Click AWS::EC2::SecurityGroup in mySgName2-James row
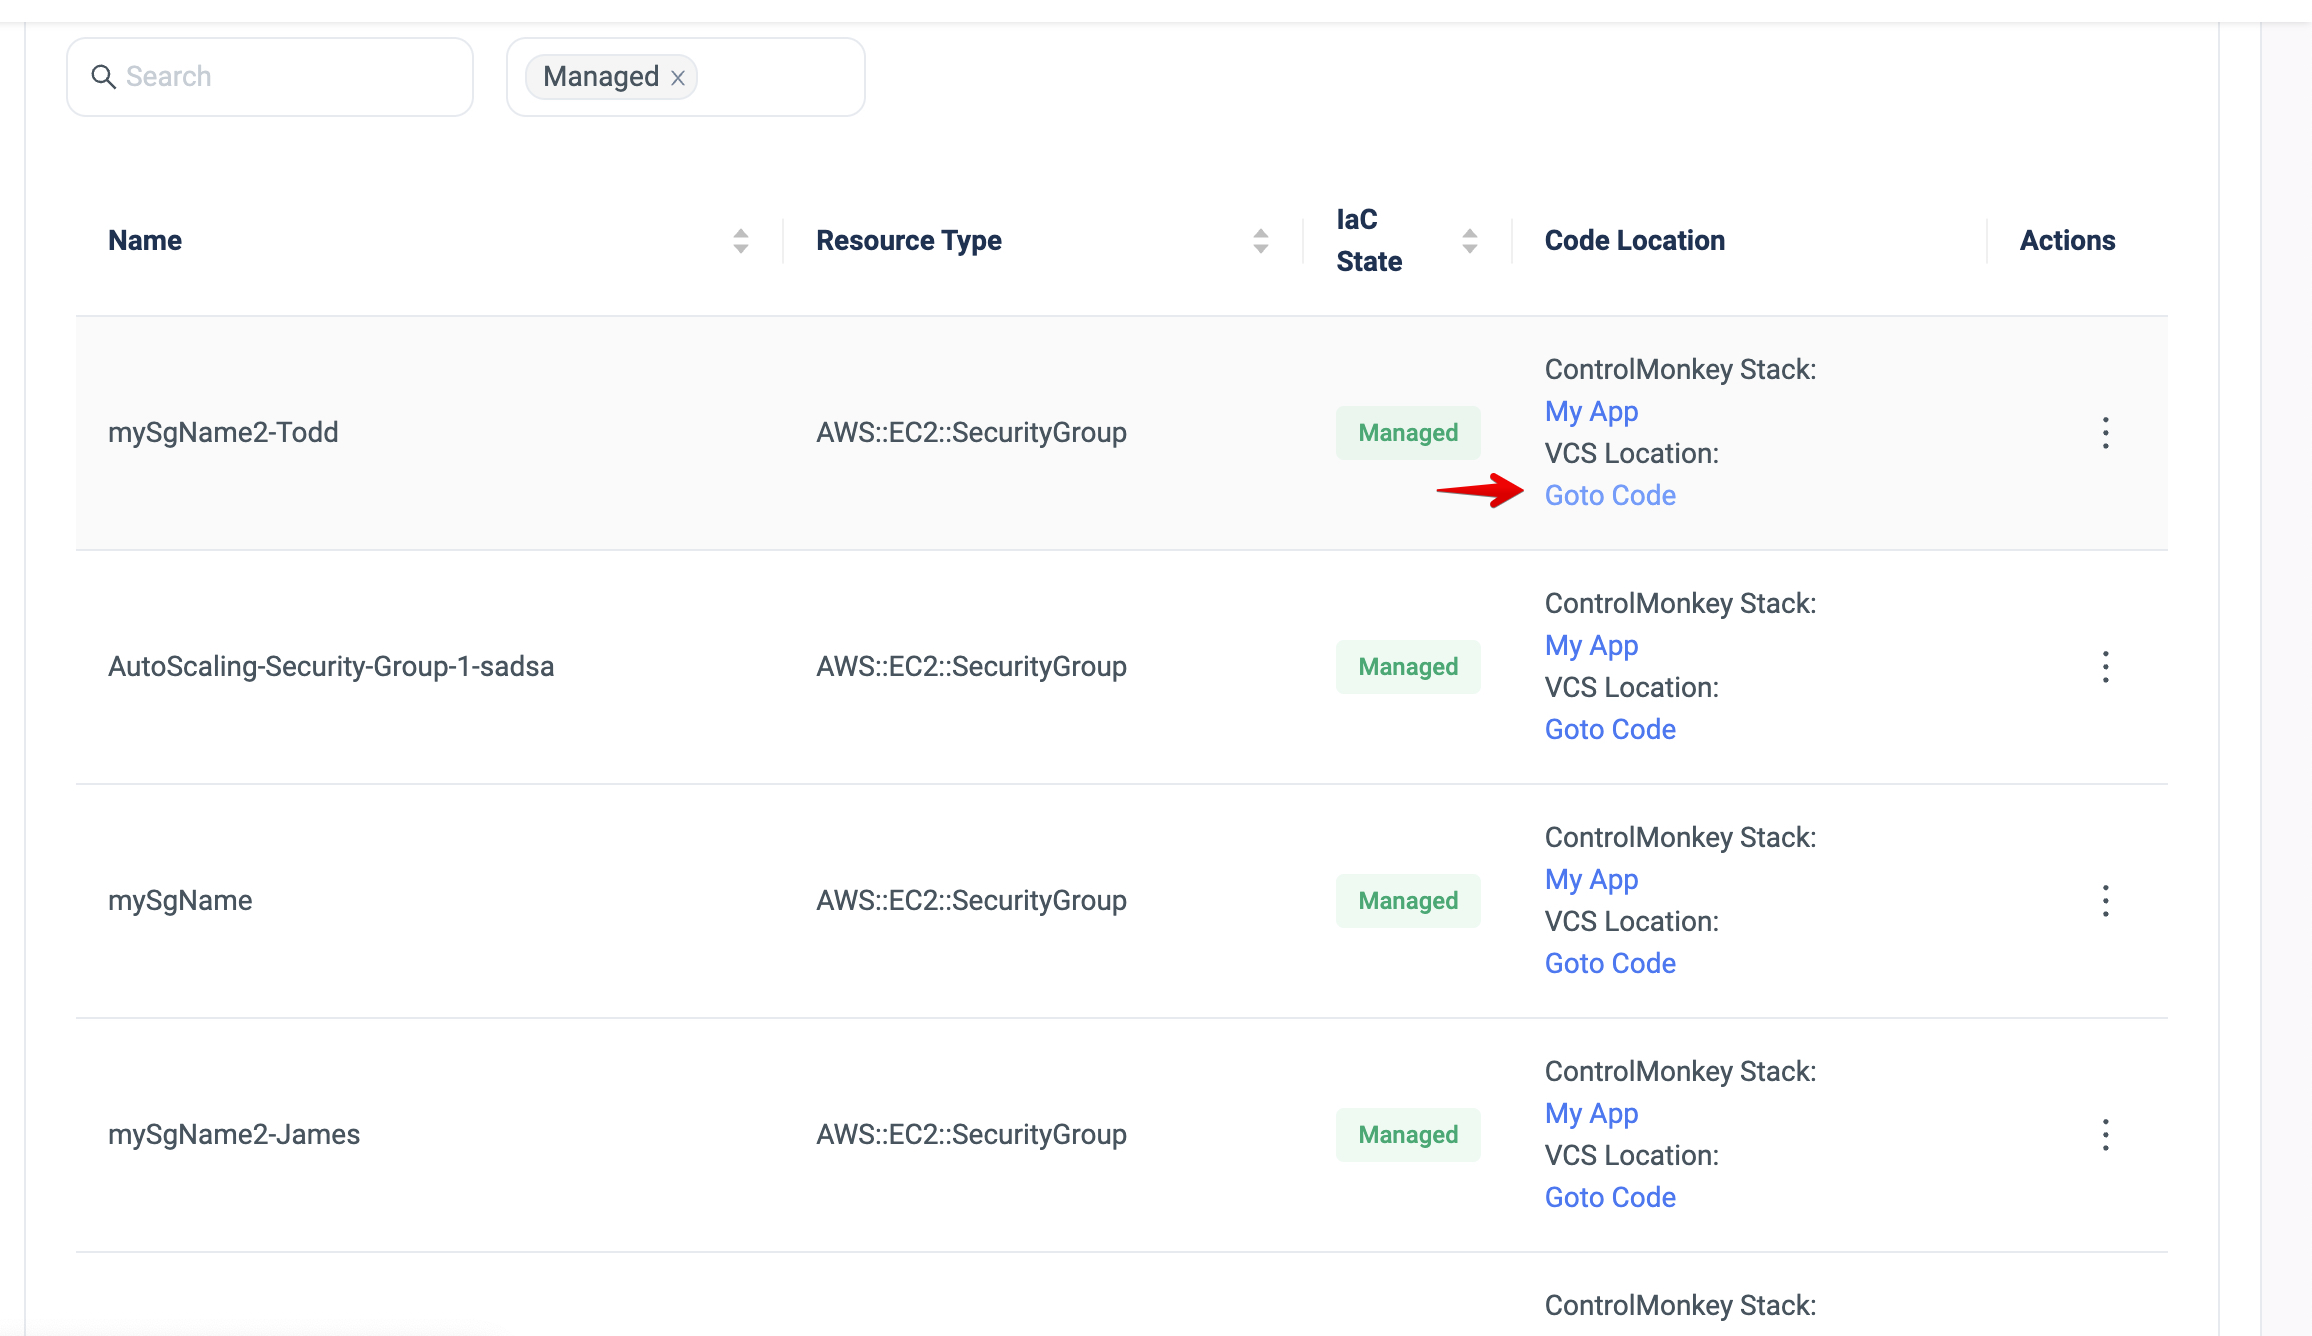Image resolution: width=2312 pixels, height=1336 pixels. pos(971,1135)
